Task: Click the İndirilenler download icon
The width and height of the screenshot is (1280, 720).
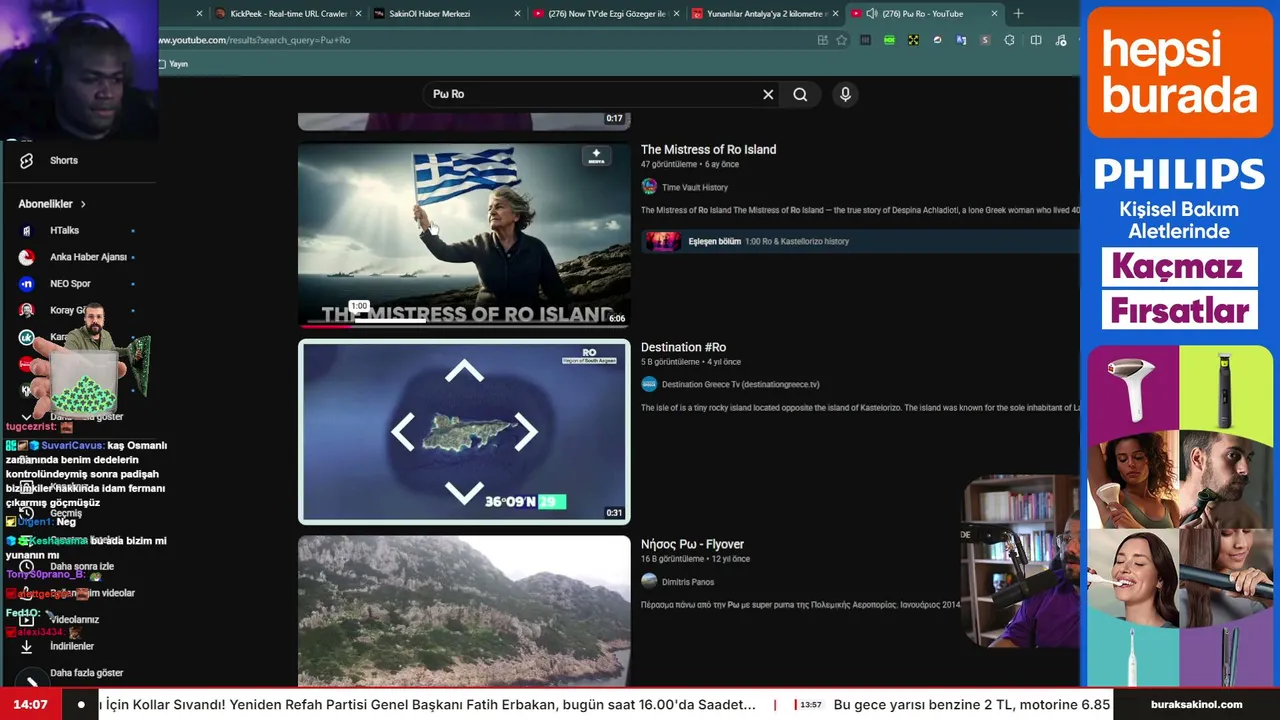Action: (x=27, y=646)
